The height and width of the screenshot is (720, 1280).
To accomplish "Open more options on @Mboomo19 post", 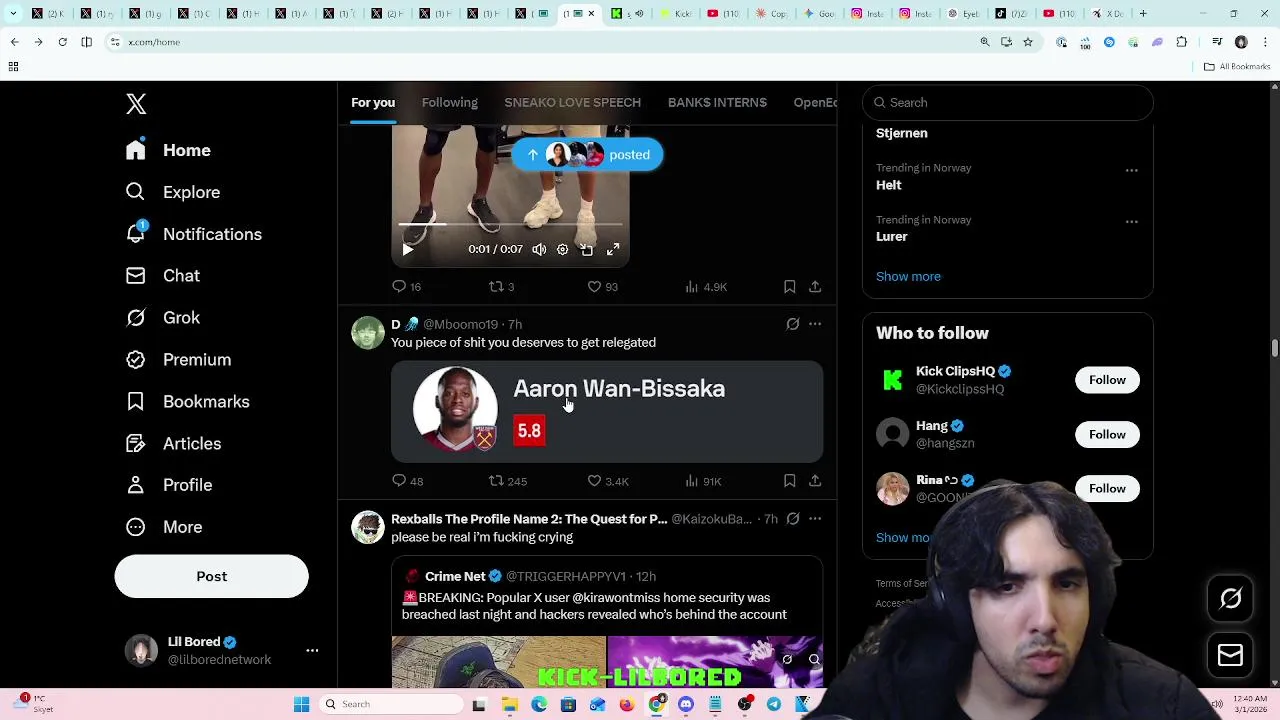I will point(815,324).
